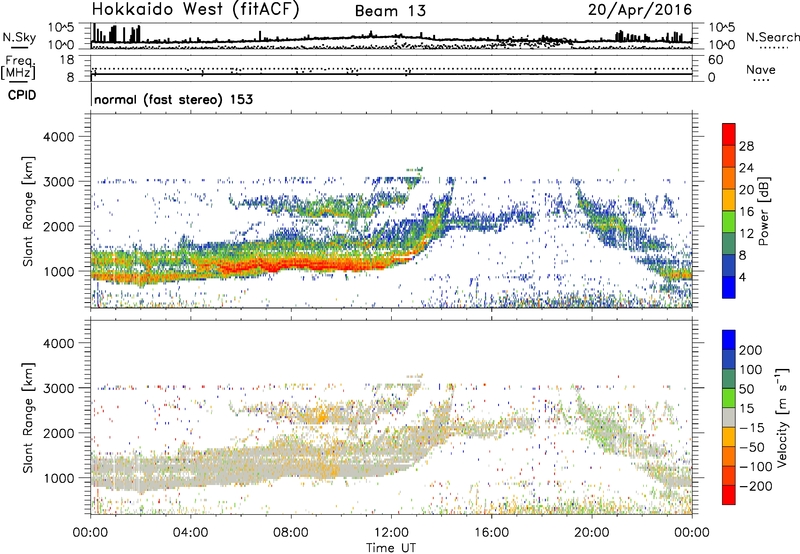Screen dimensions: 800x554
Task: Click the "Velocity [m s-1]" colorbar title
Action: (782, 417)
